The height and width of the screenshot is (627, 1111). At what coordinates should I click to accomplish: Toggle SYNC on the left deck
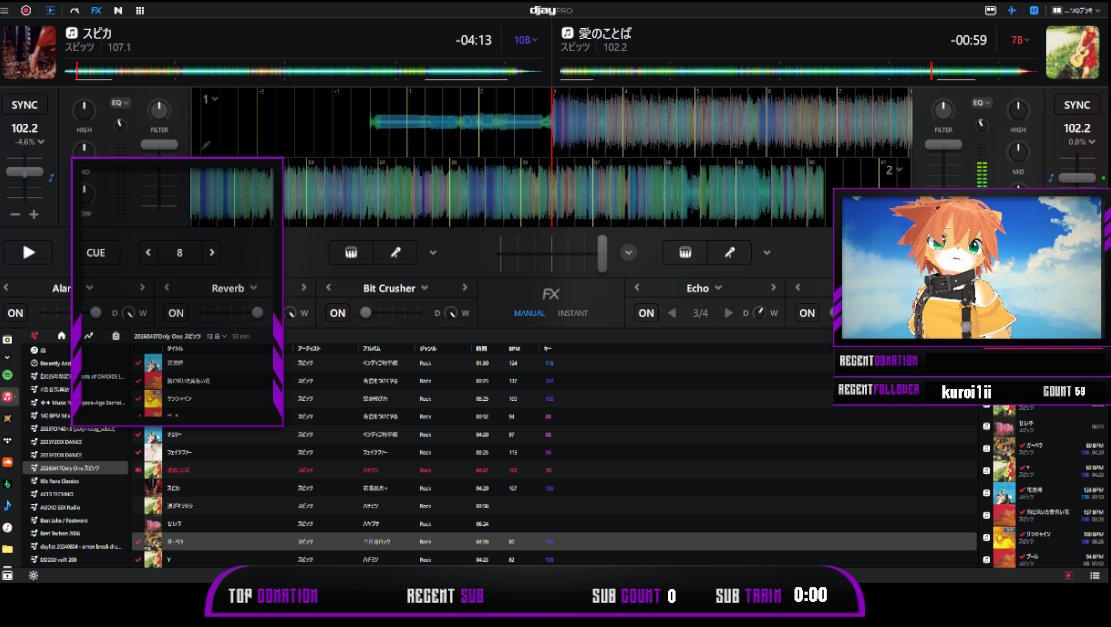click(x=24, y=105)
